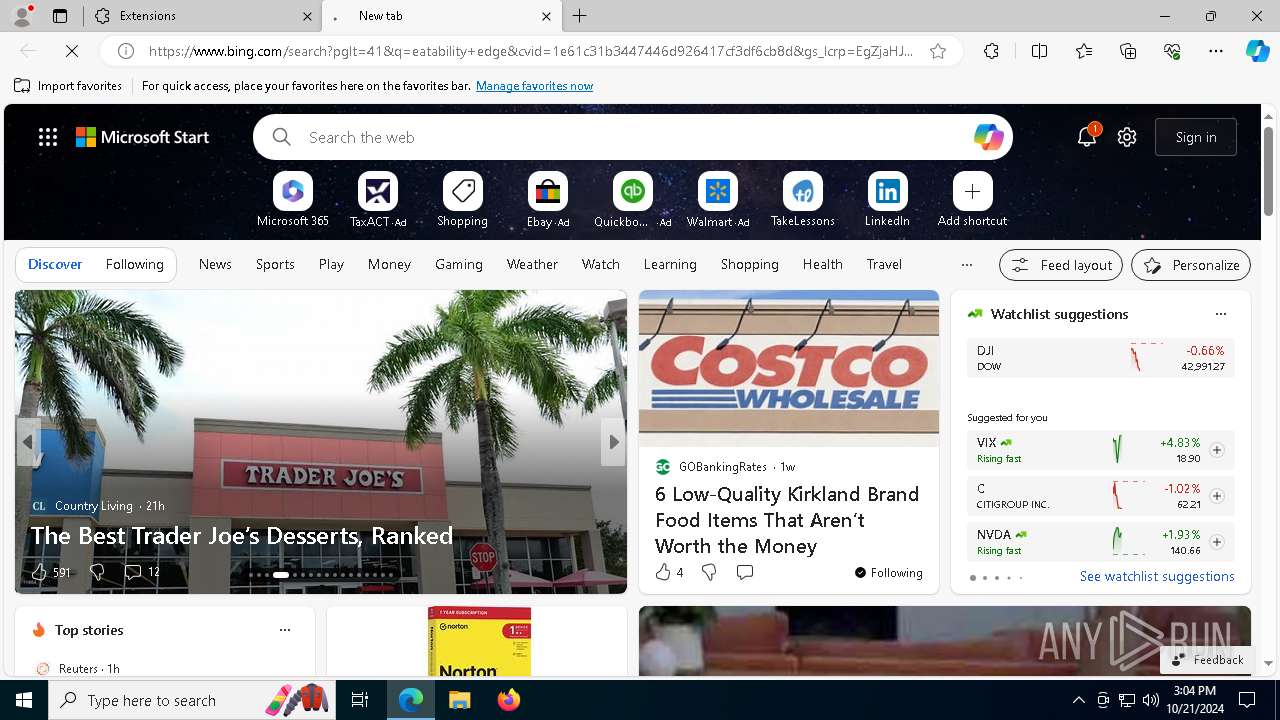Open See watchlist suggestions link
1280x720 pixels.
(1157, 576)
